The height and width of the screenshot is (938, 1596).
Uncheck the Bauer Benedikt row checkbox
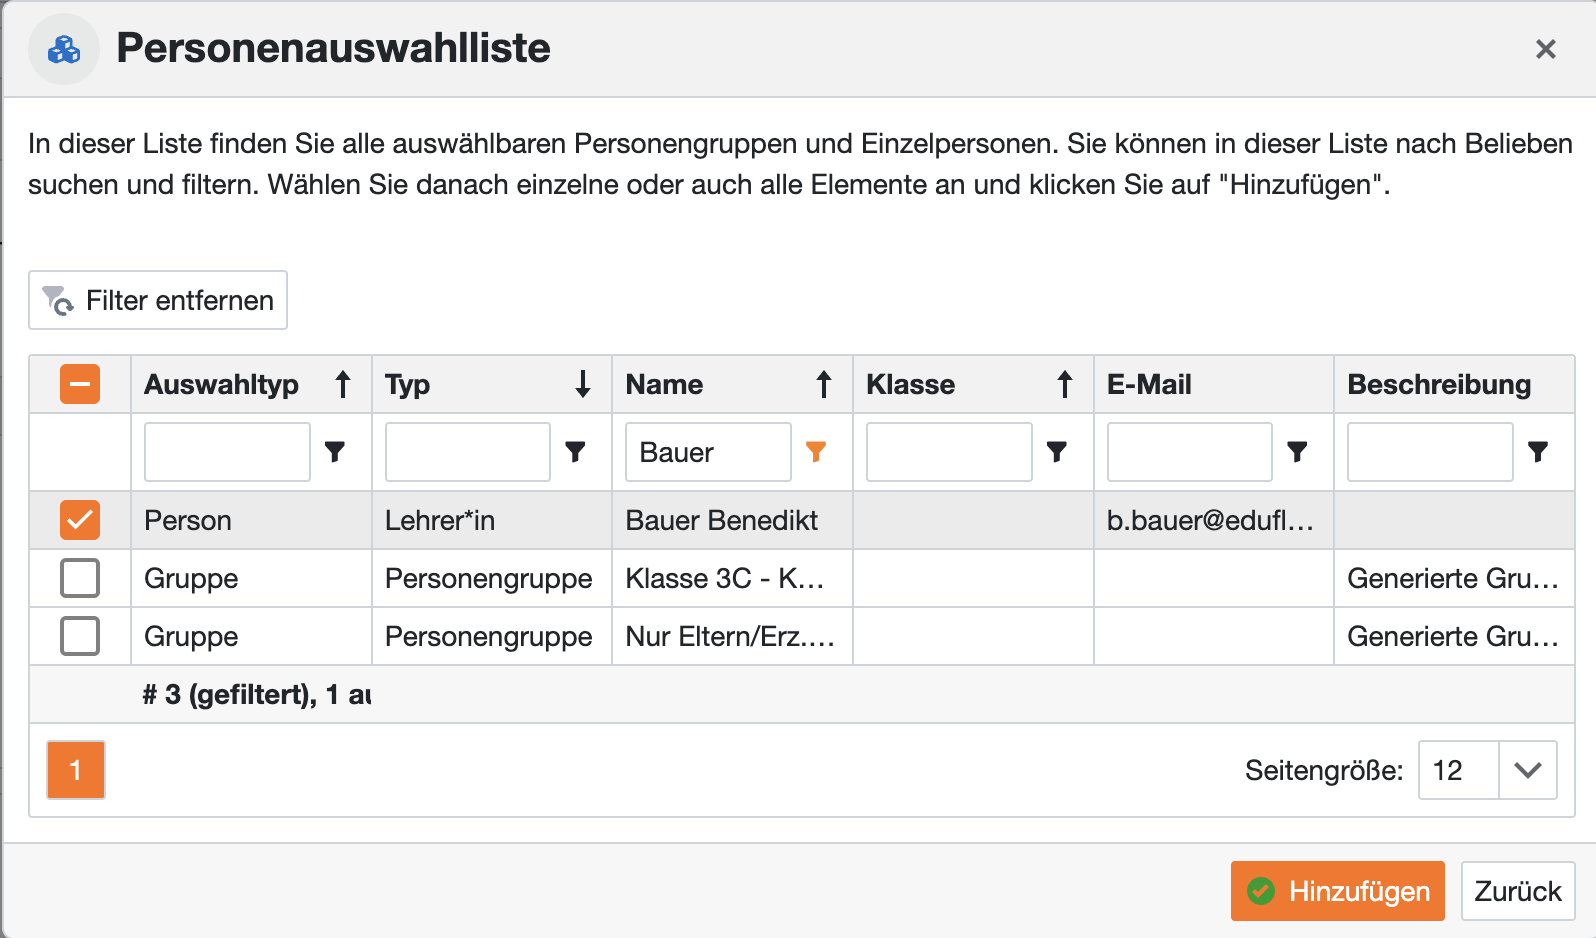(80, 520)
